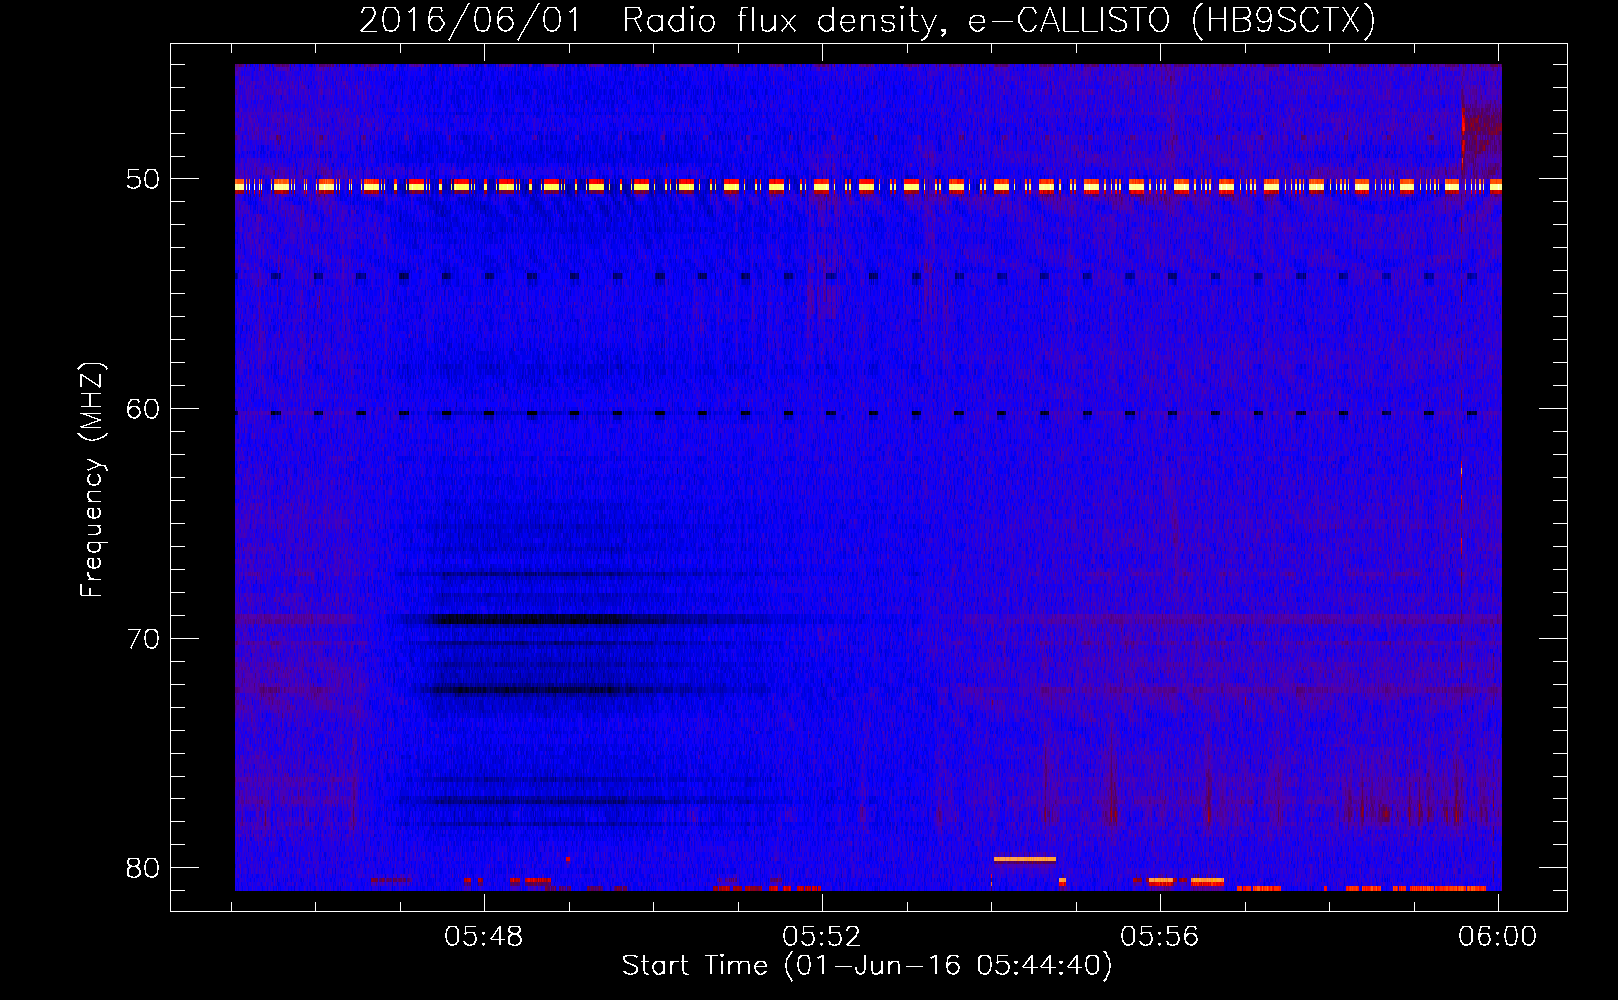Click the 80 frequency tick label
This screenshot has width=1618, height=1000.
pyautogui.click(x=143, y=868)
